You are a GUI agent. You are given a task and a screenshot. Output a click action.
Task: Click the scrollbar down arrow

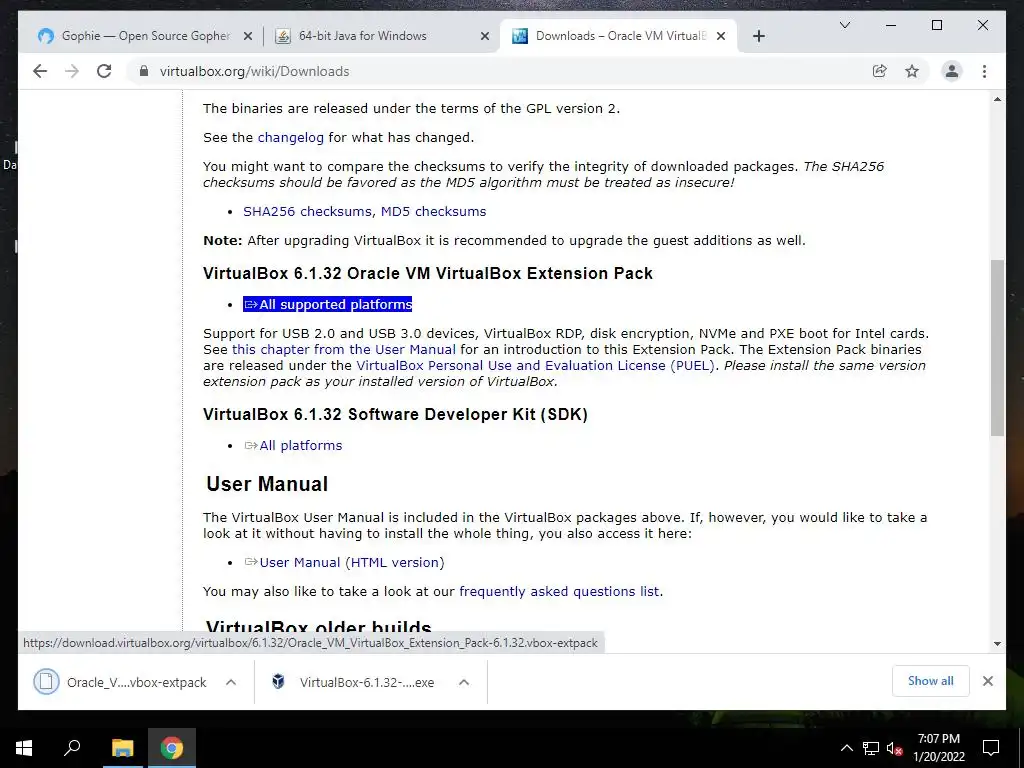click(x=997, y=643)
